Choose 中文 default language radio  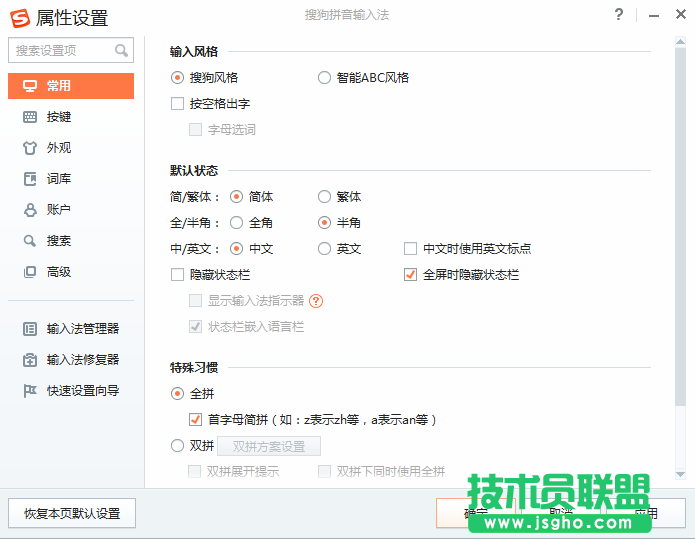[x=236, y=249]
